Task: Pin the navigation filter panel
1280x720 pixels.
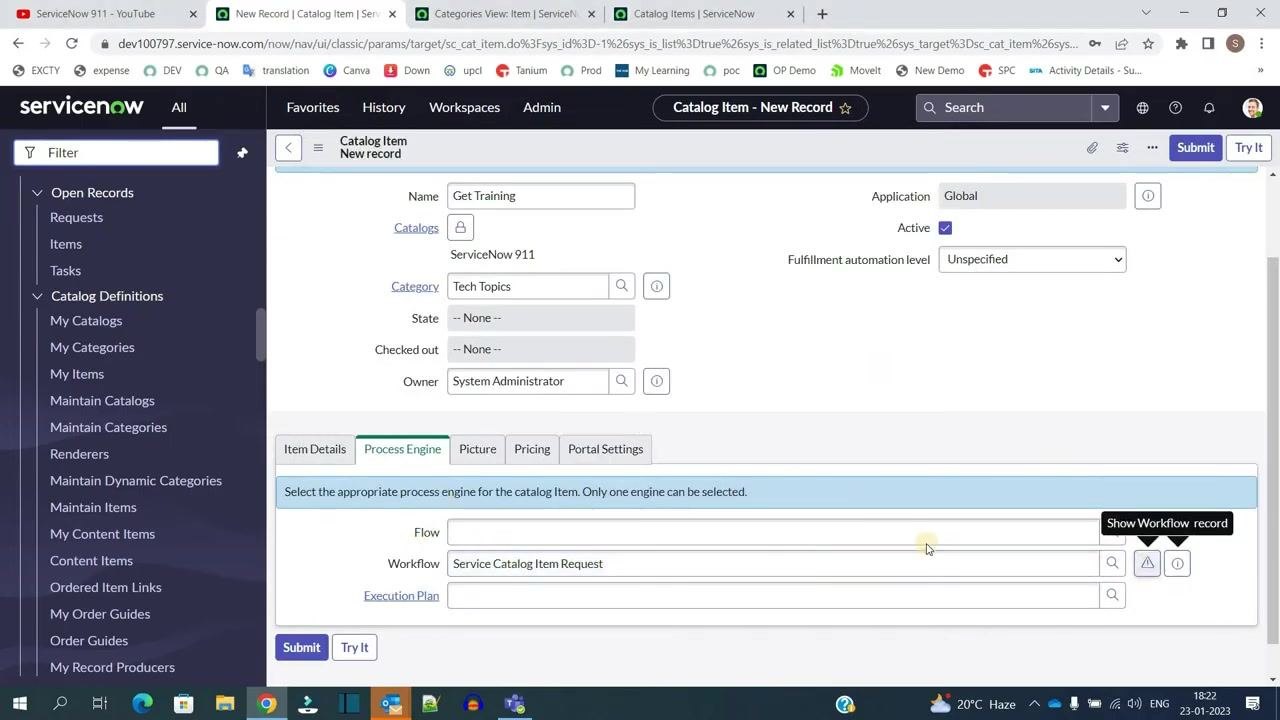Action: click(x=242, y=153)
